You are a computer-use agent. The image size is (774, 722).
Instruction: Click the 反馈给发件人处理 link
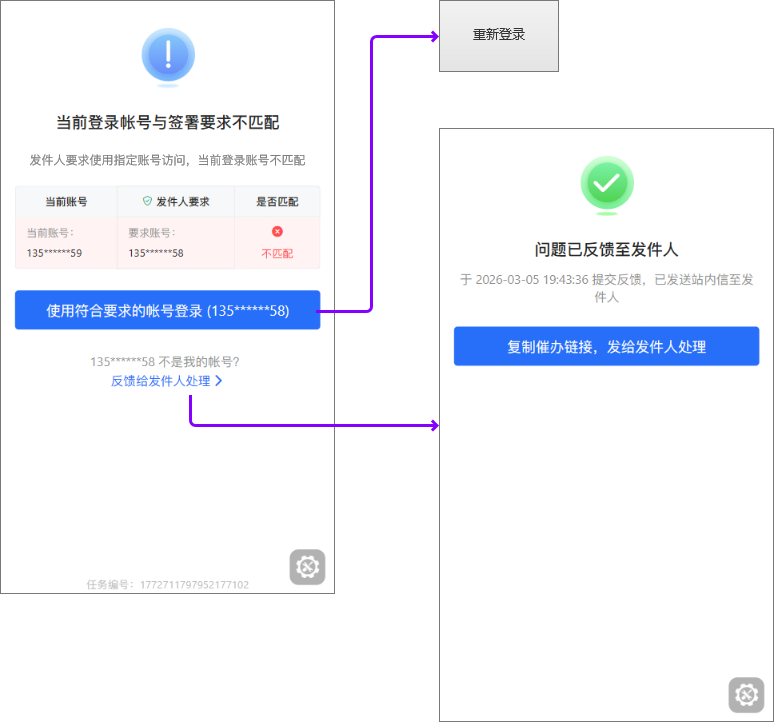[x=160, y=381]
